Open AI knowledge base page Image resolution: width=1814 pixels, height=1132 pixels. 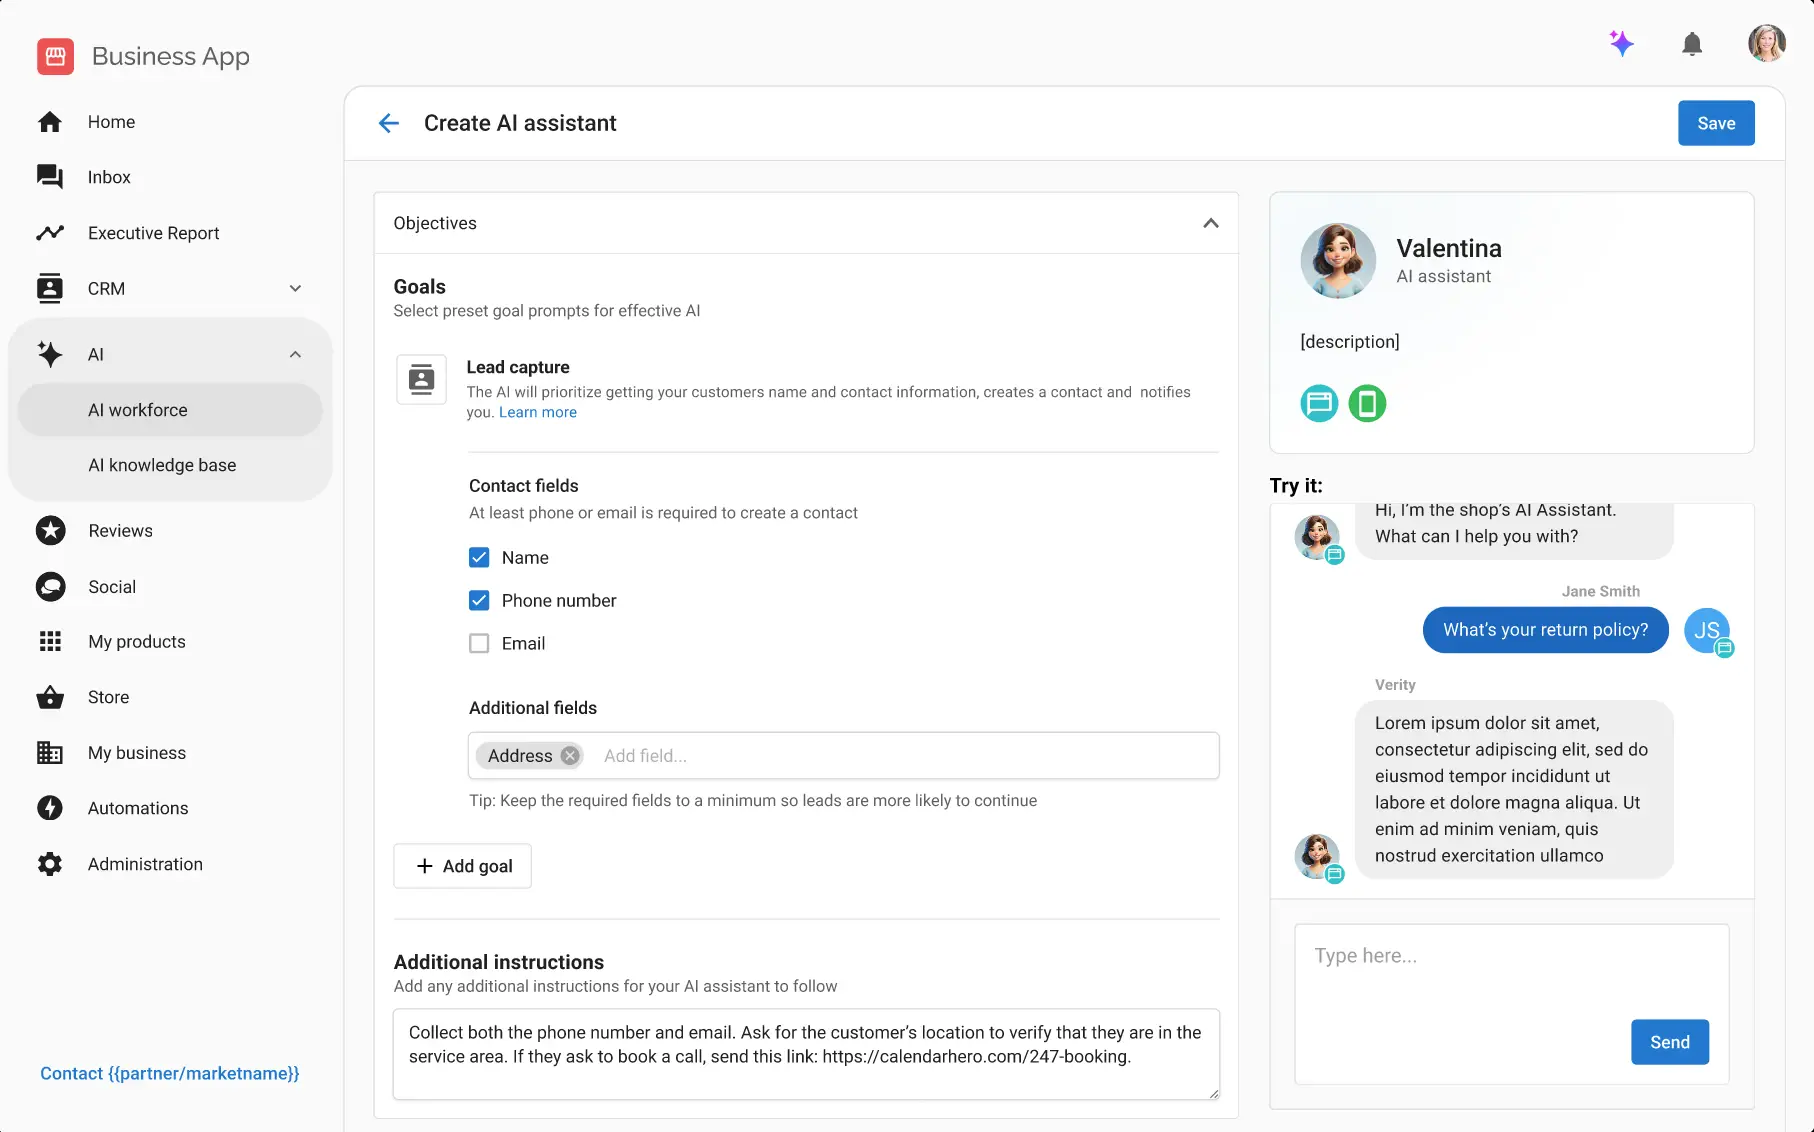pos(162,465)
